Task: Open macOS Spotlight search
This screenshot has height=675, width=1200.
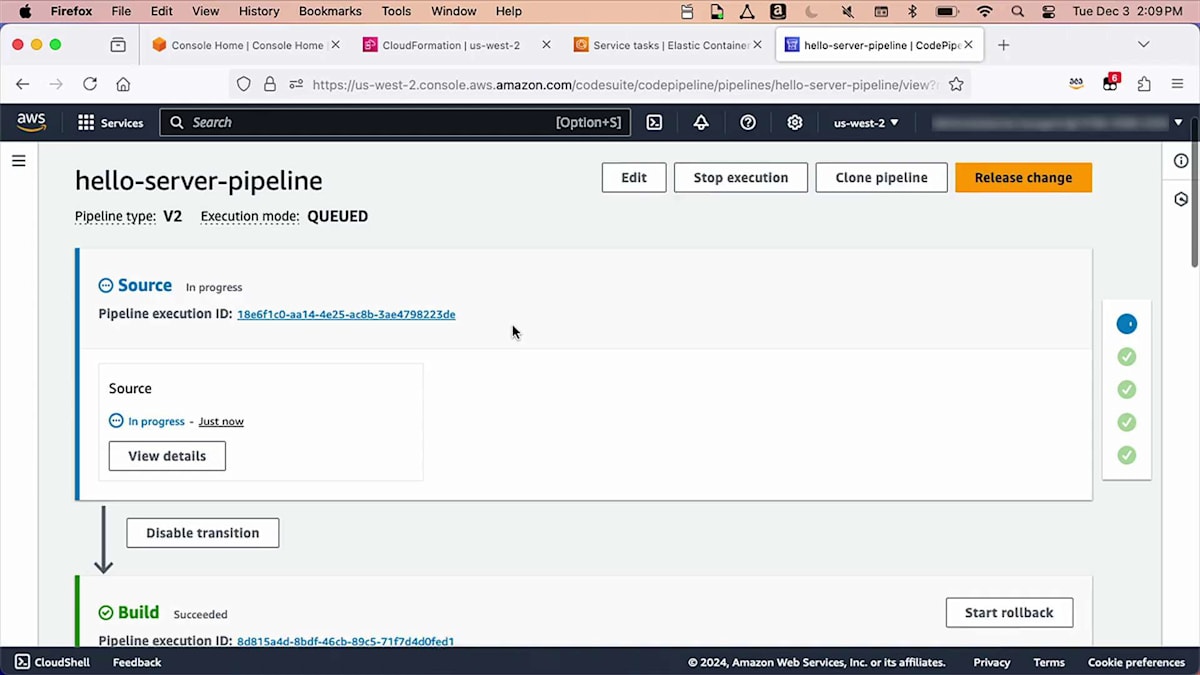Action: 1017,11
